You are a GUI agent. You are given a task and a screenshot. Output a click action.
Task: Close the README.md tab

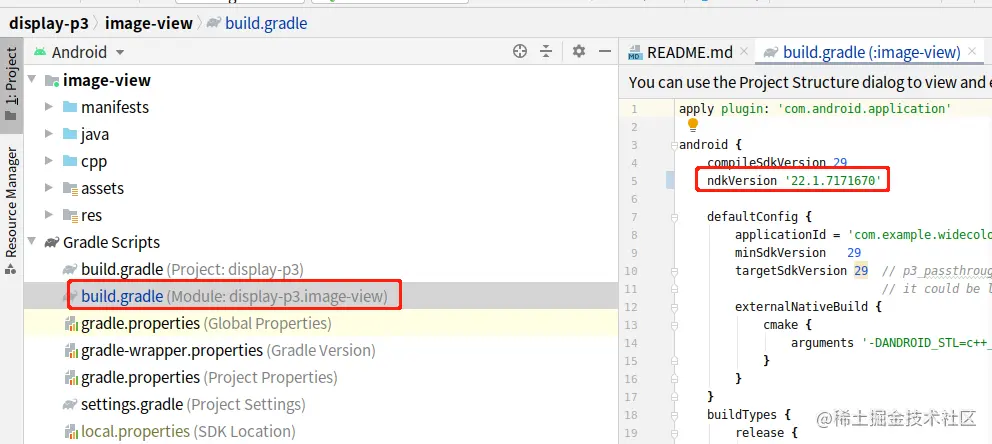(743, 51)
